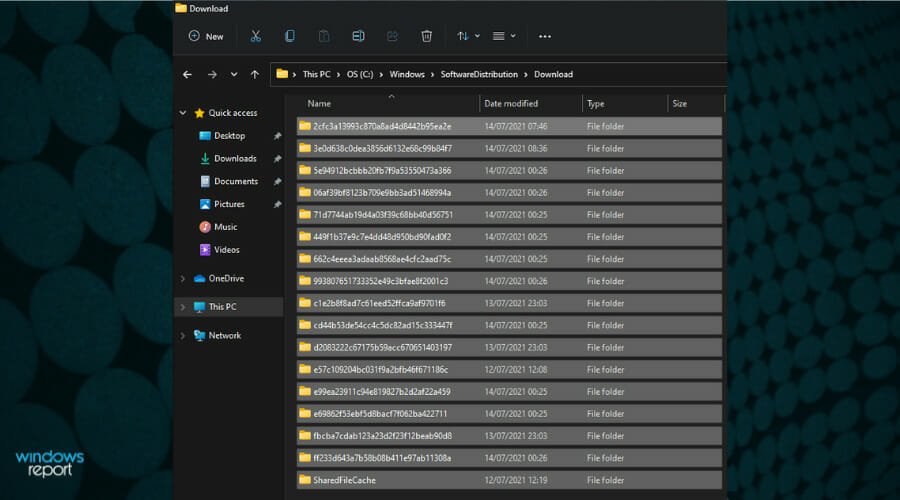The width and height of the screenshot is (900, 500).
Task: Unpin Desktop using its pin icon
Action: click(x=277, y=136)
